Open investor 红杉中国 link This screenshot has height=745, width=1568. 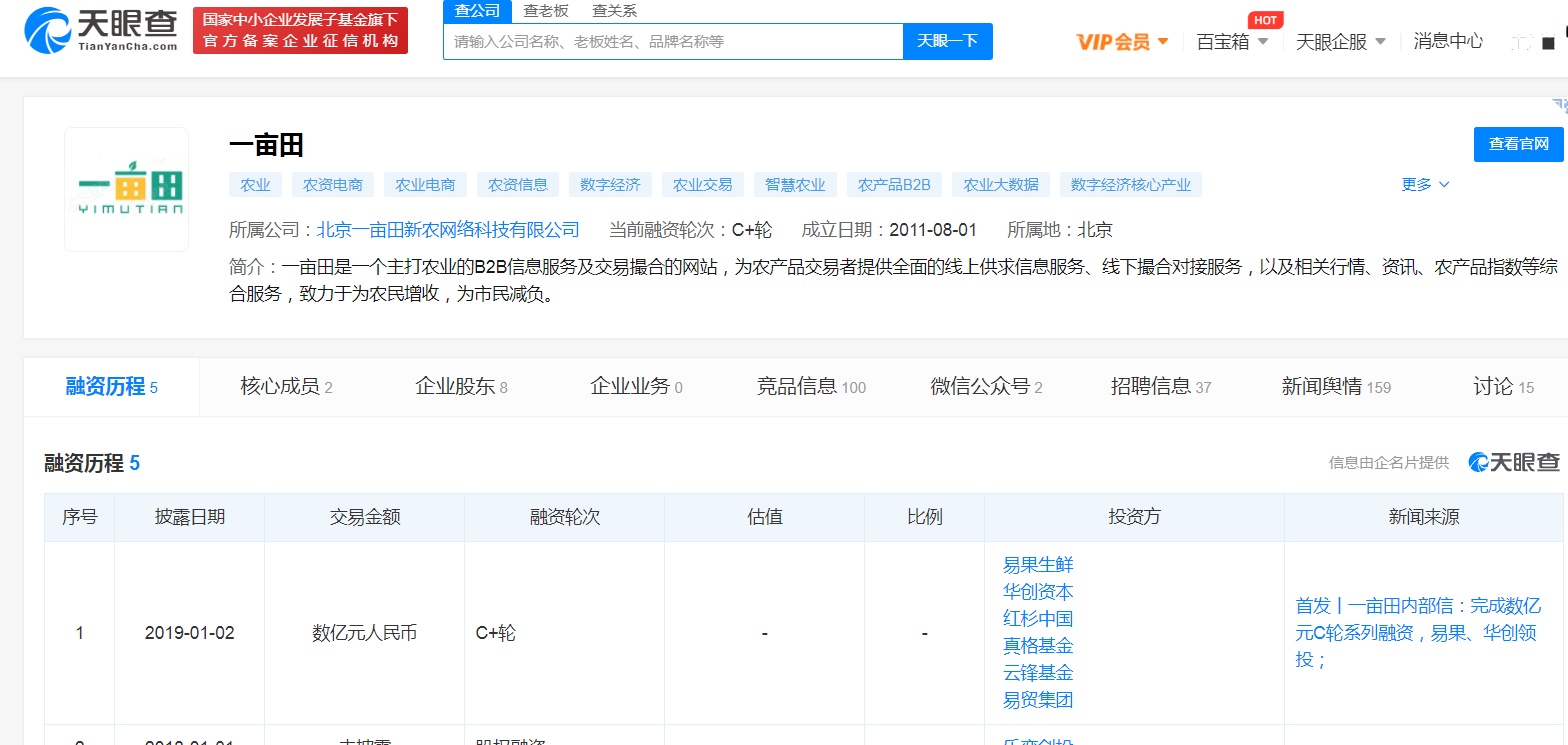[x=1038, y=619]
